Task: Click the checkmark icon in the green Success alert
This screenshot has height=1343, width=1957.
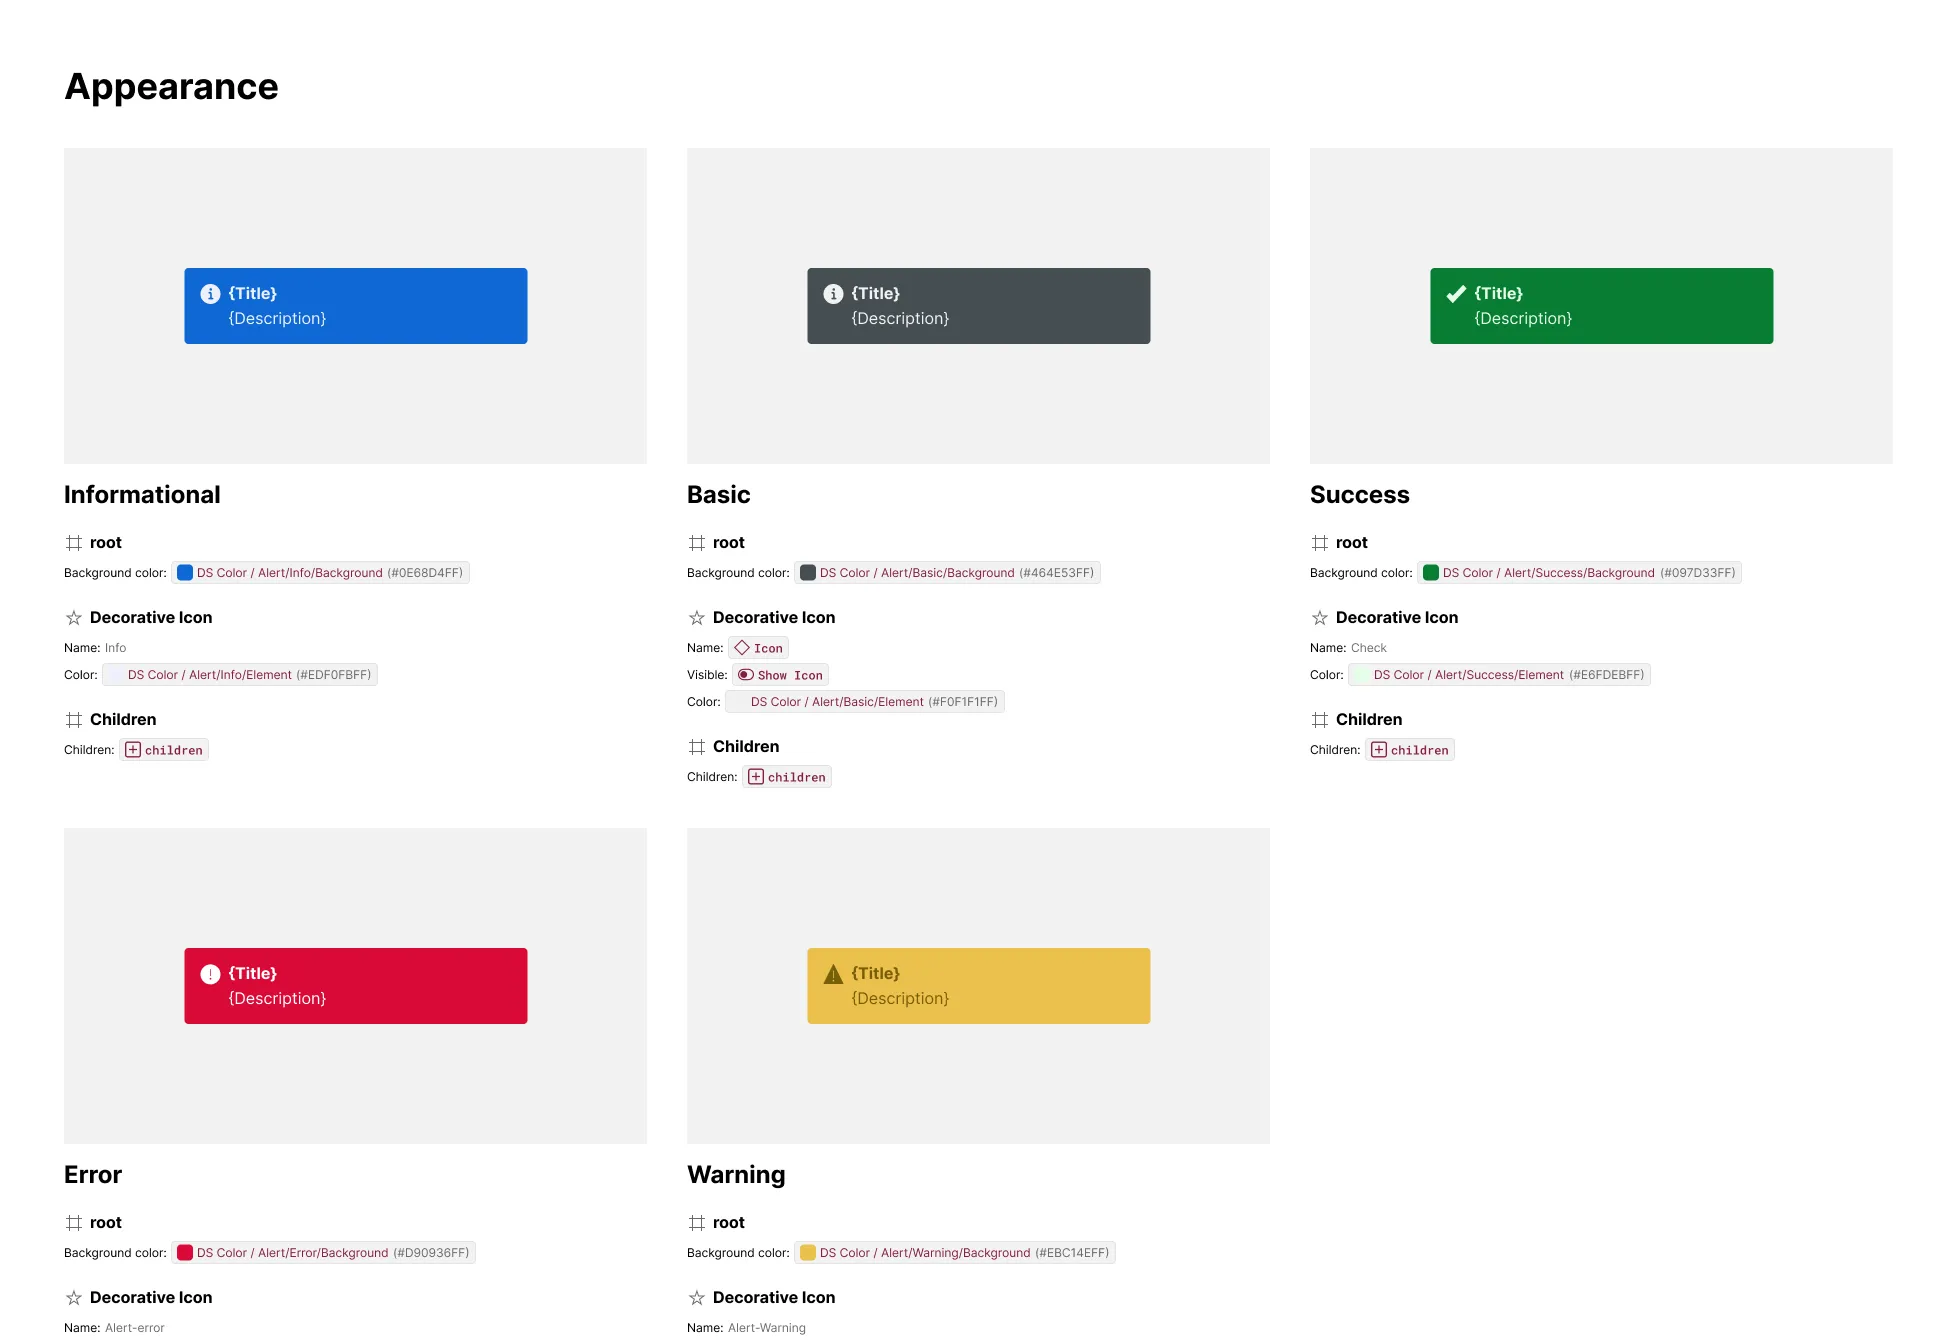Action: (x=1456, y=294)
